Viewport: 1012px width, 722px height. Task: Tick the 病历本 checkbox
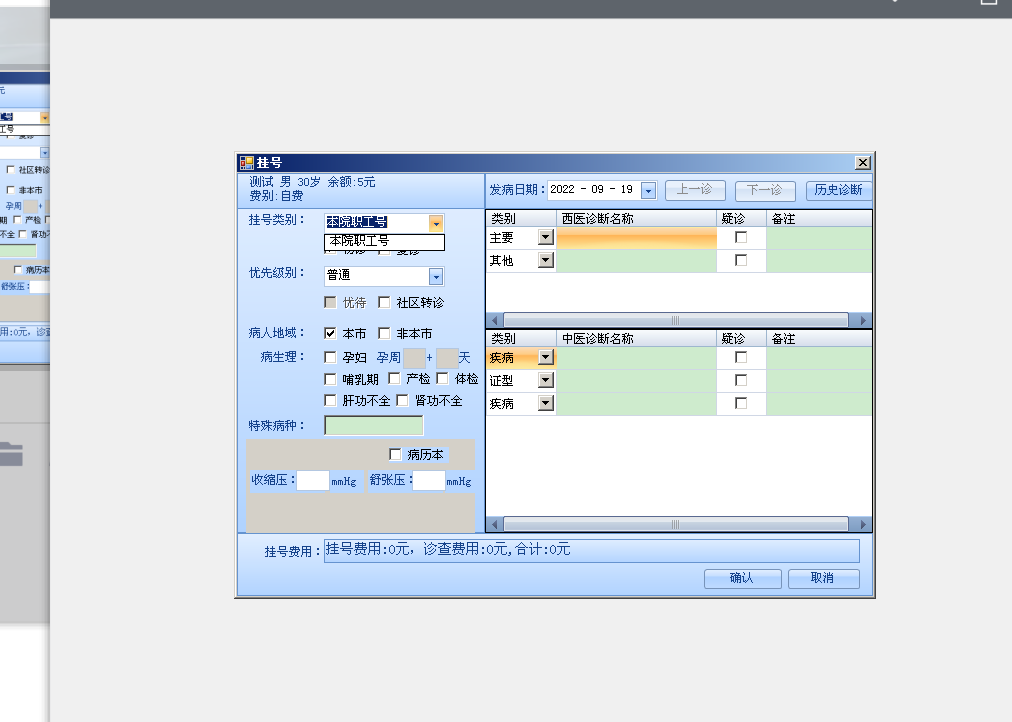396,455
